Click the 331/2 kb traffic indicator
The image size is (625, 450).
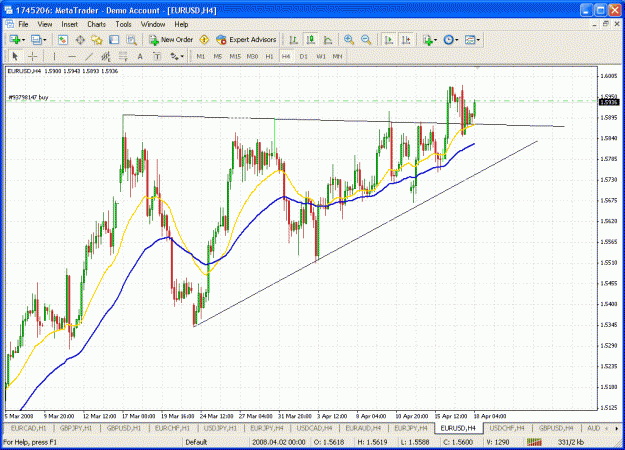click(570, 442)
